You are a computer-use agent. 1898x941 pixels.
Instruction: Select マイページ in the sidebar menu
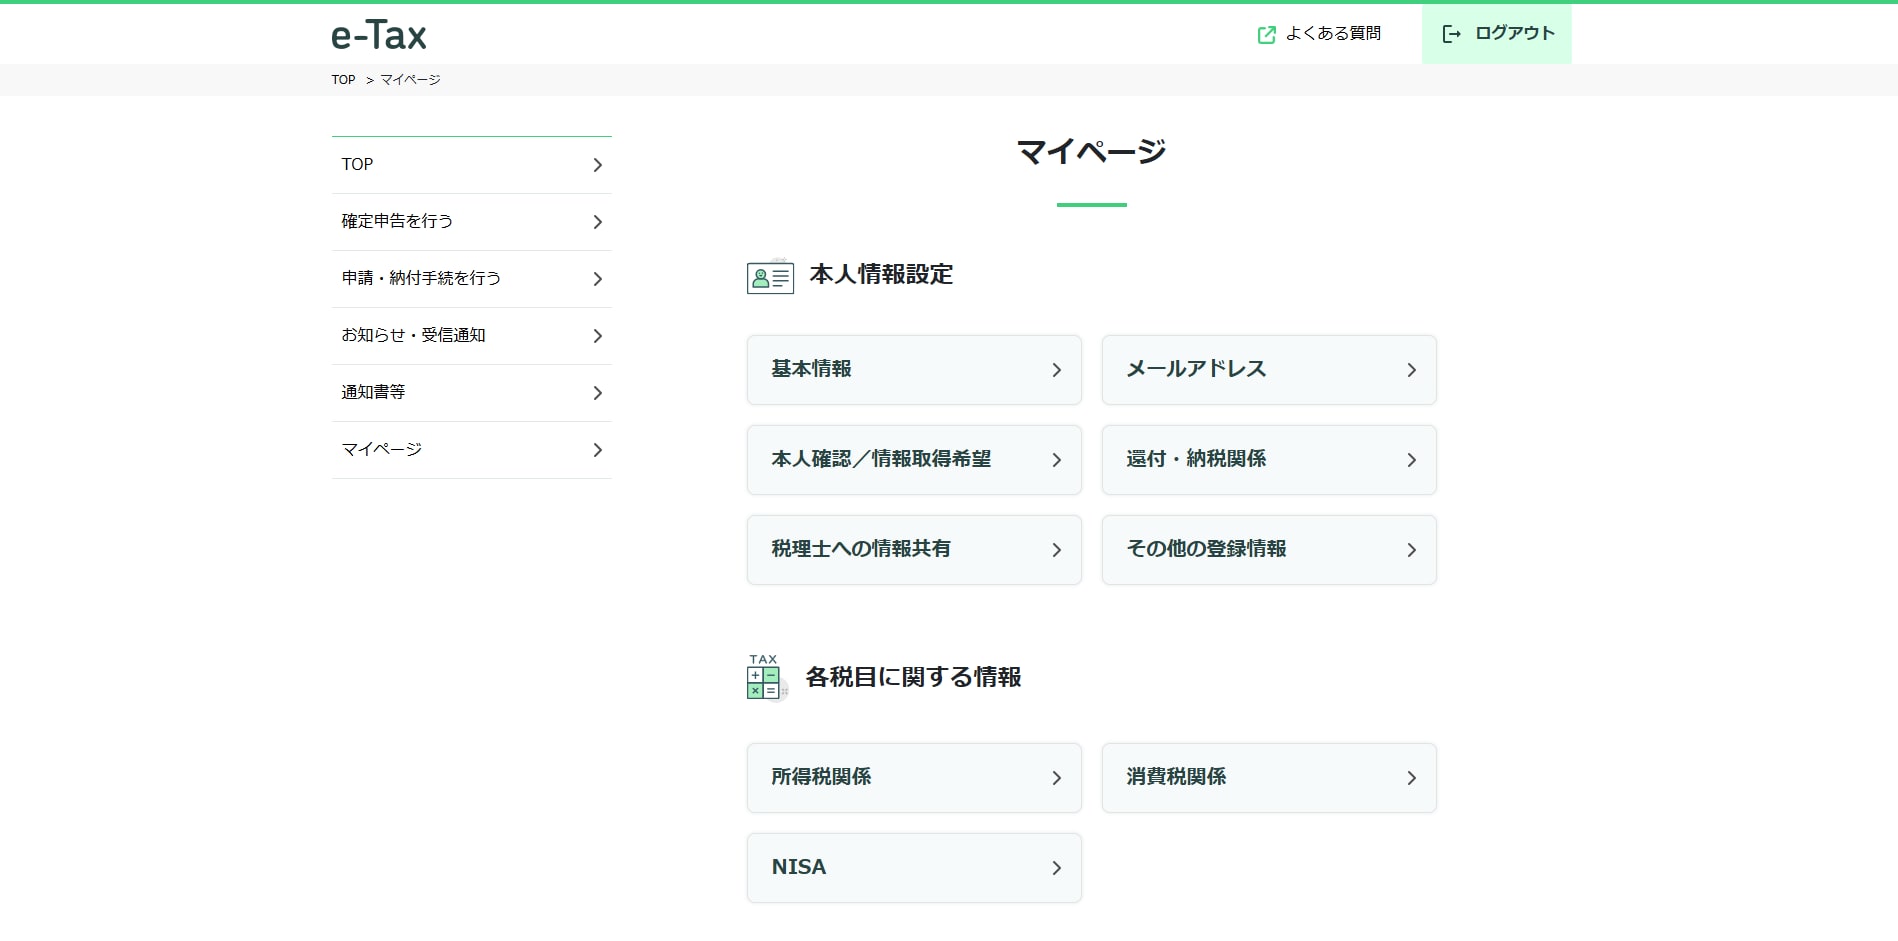(471, 450)
